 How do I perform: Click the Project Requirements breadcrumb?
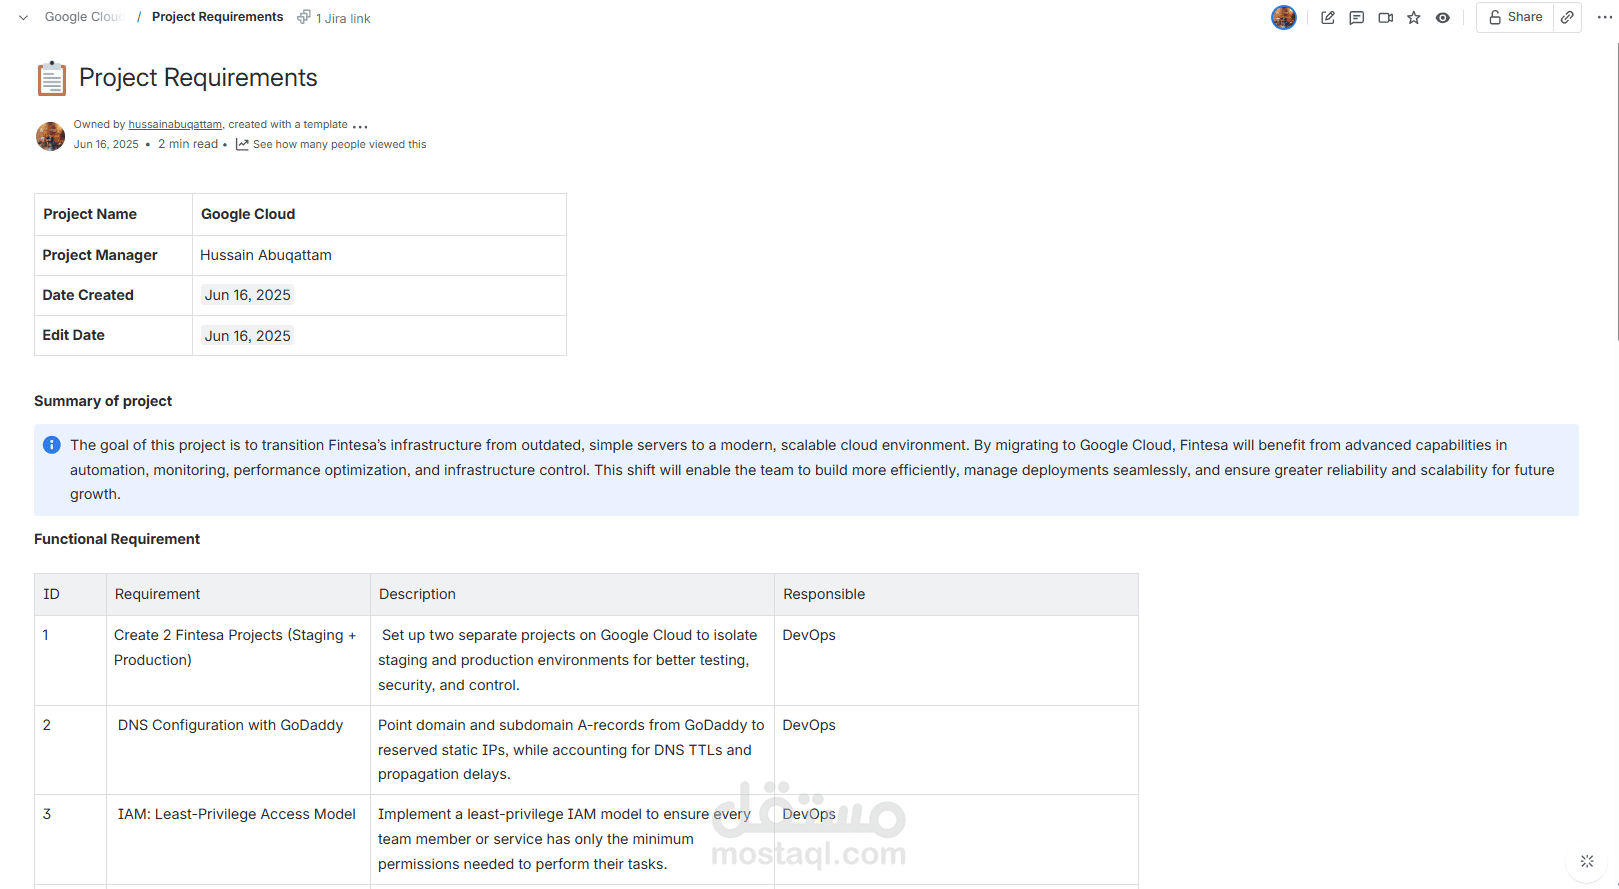click(x=217, y=17)
